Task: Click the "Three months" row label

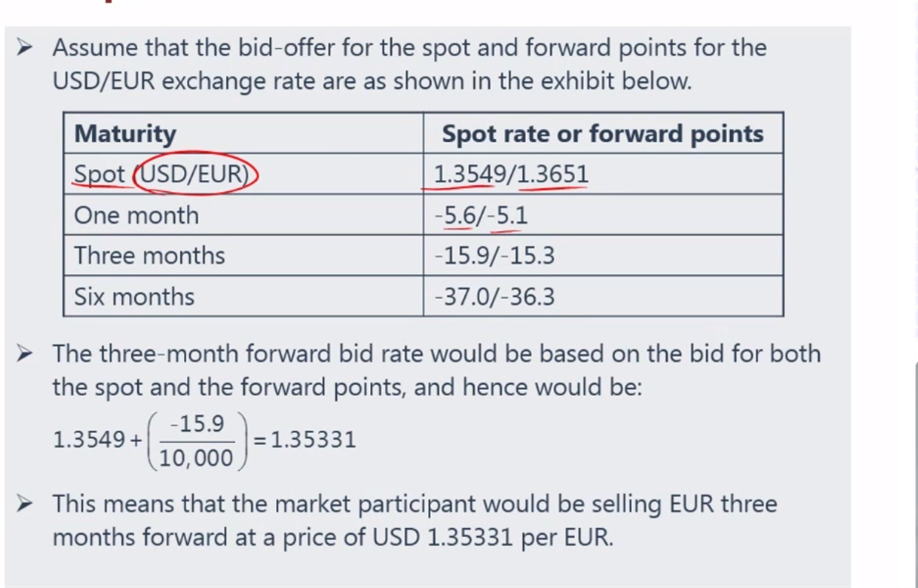Action: pyautogui.click(x=149, y=256)
